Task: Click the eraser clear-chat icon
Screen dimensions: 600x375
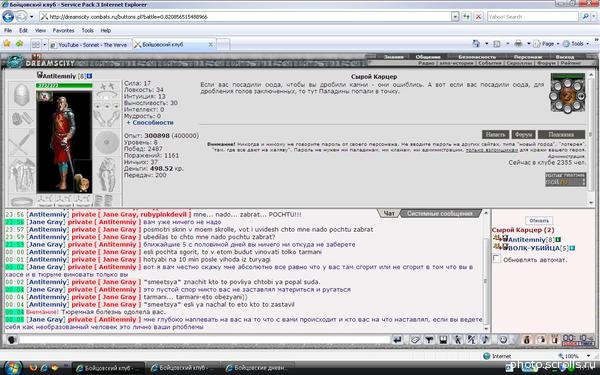Action: coord(415,339)
